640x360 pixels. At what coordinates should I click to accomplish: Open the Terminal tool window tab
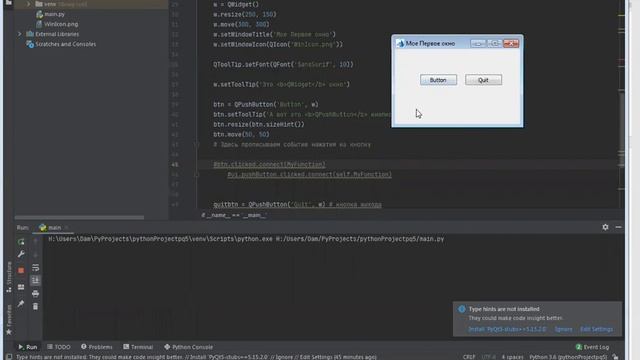138,347
